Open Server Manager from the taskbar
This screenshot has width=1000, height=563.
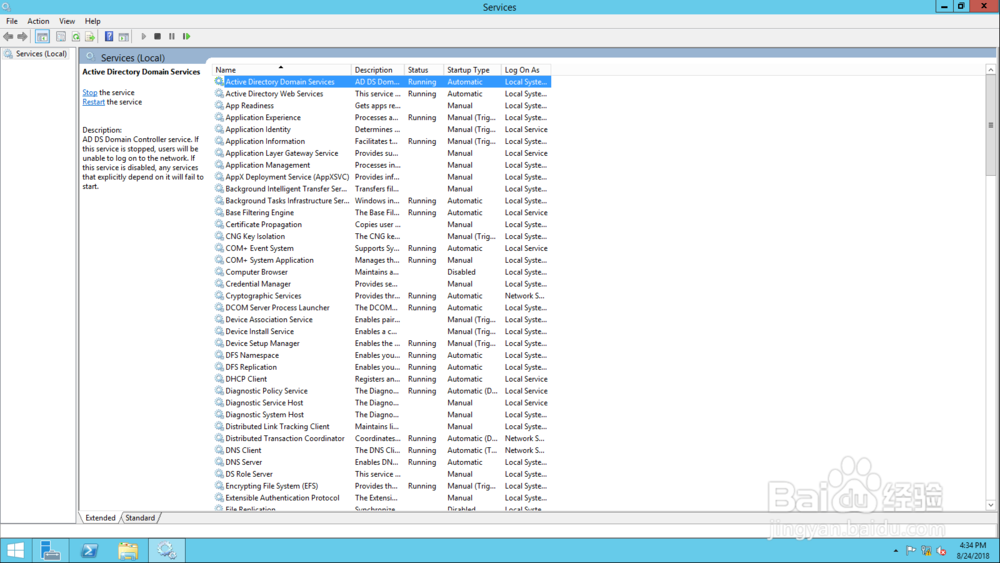click(x=50, y=550)
